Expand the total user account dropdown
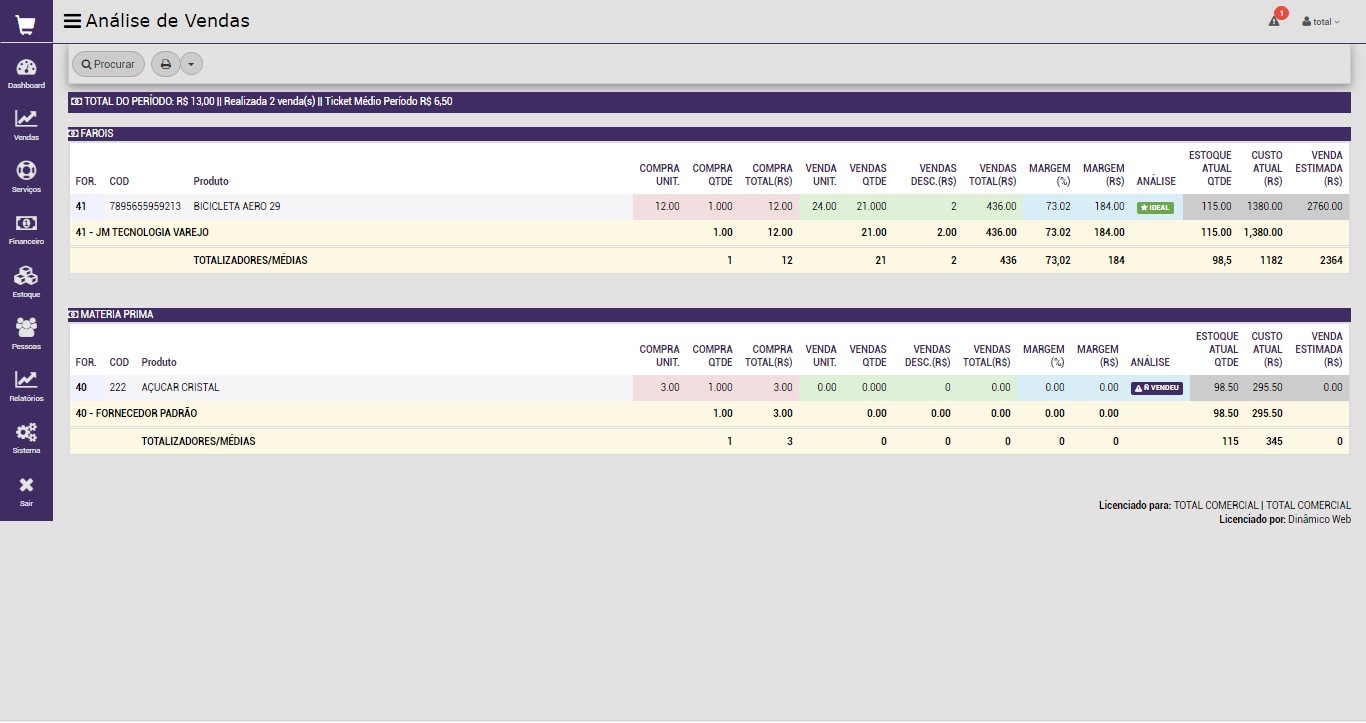Image resolution: width=1366 pixels, height=723 pixels. (x=1320, y=21)
